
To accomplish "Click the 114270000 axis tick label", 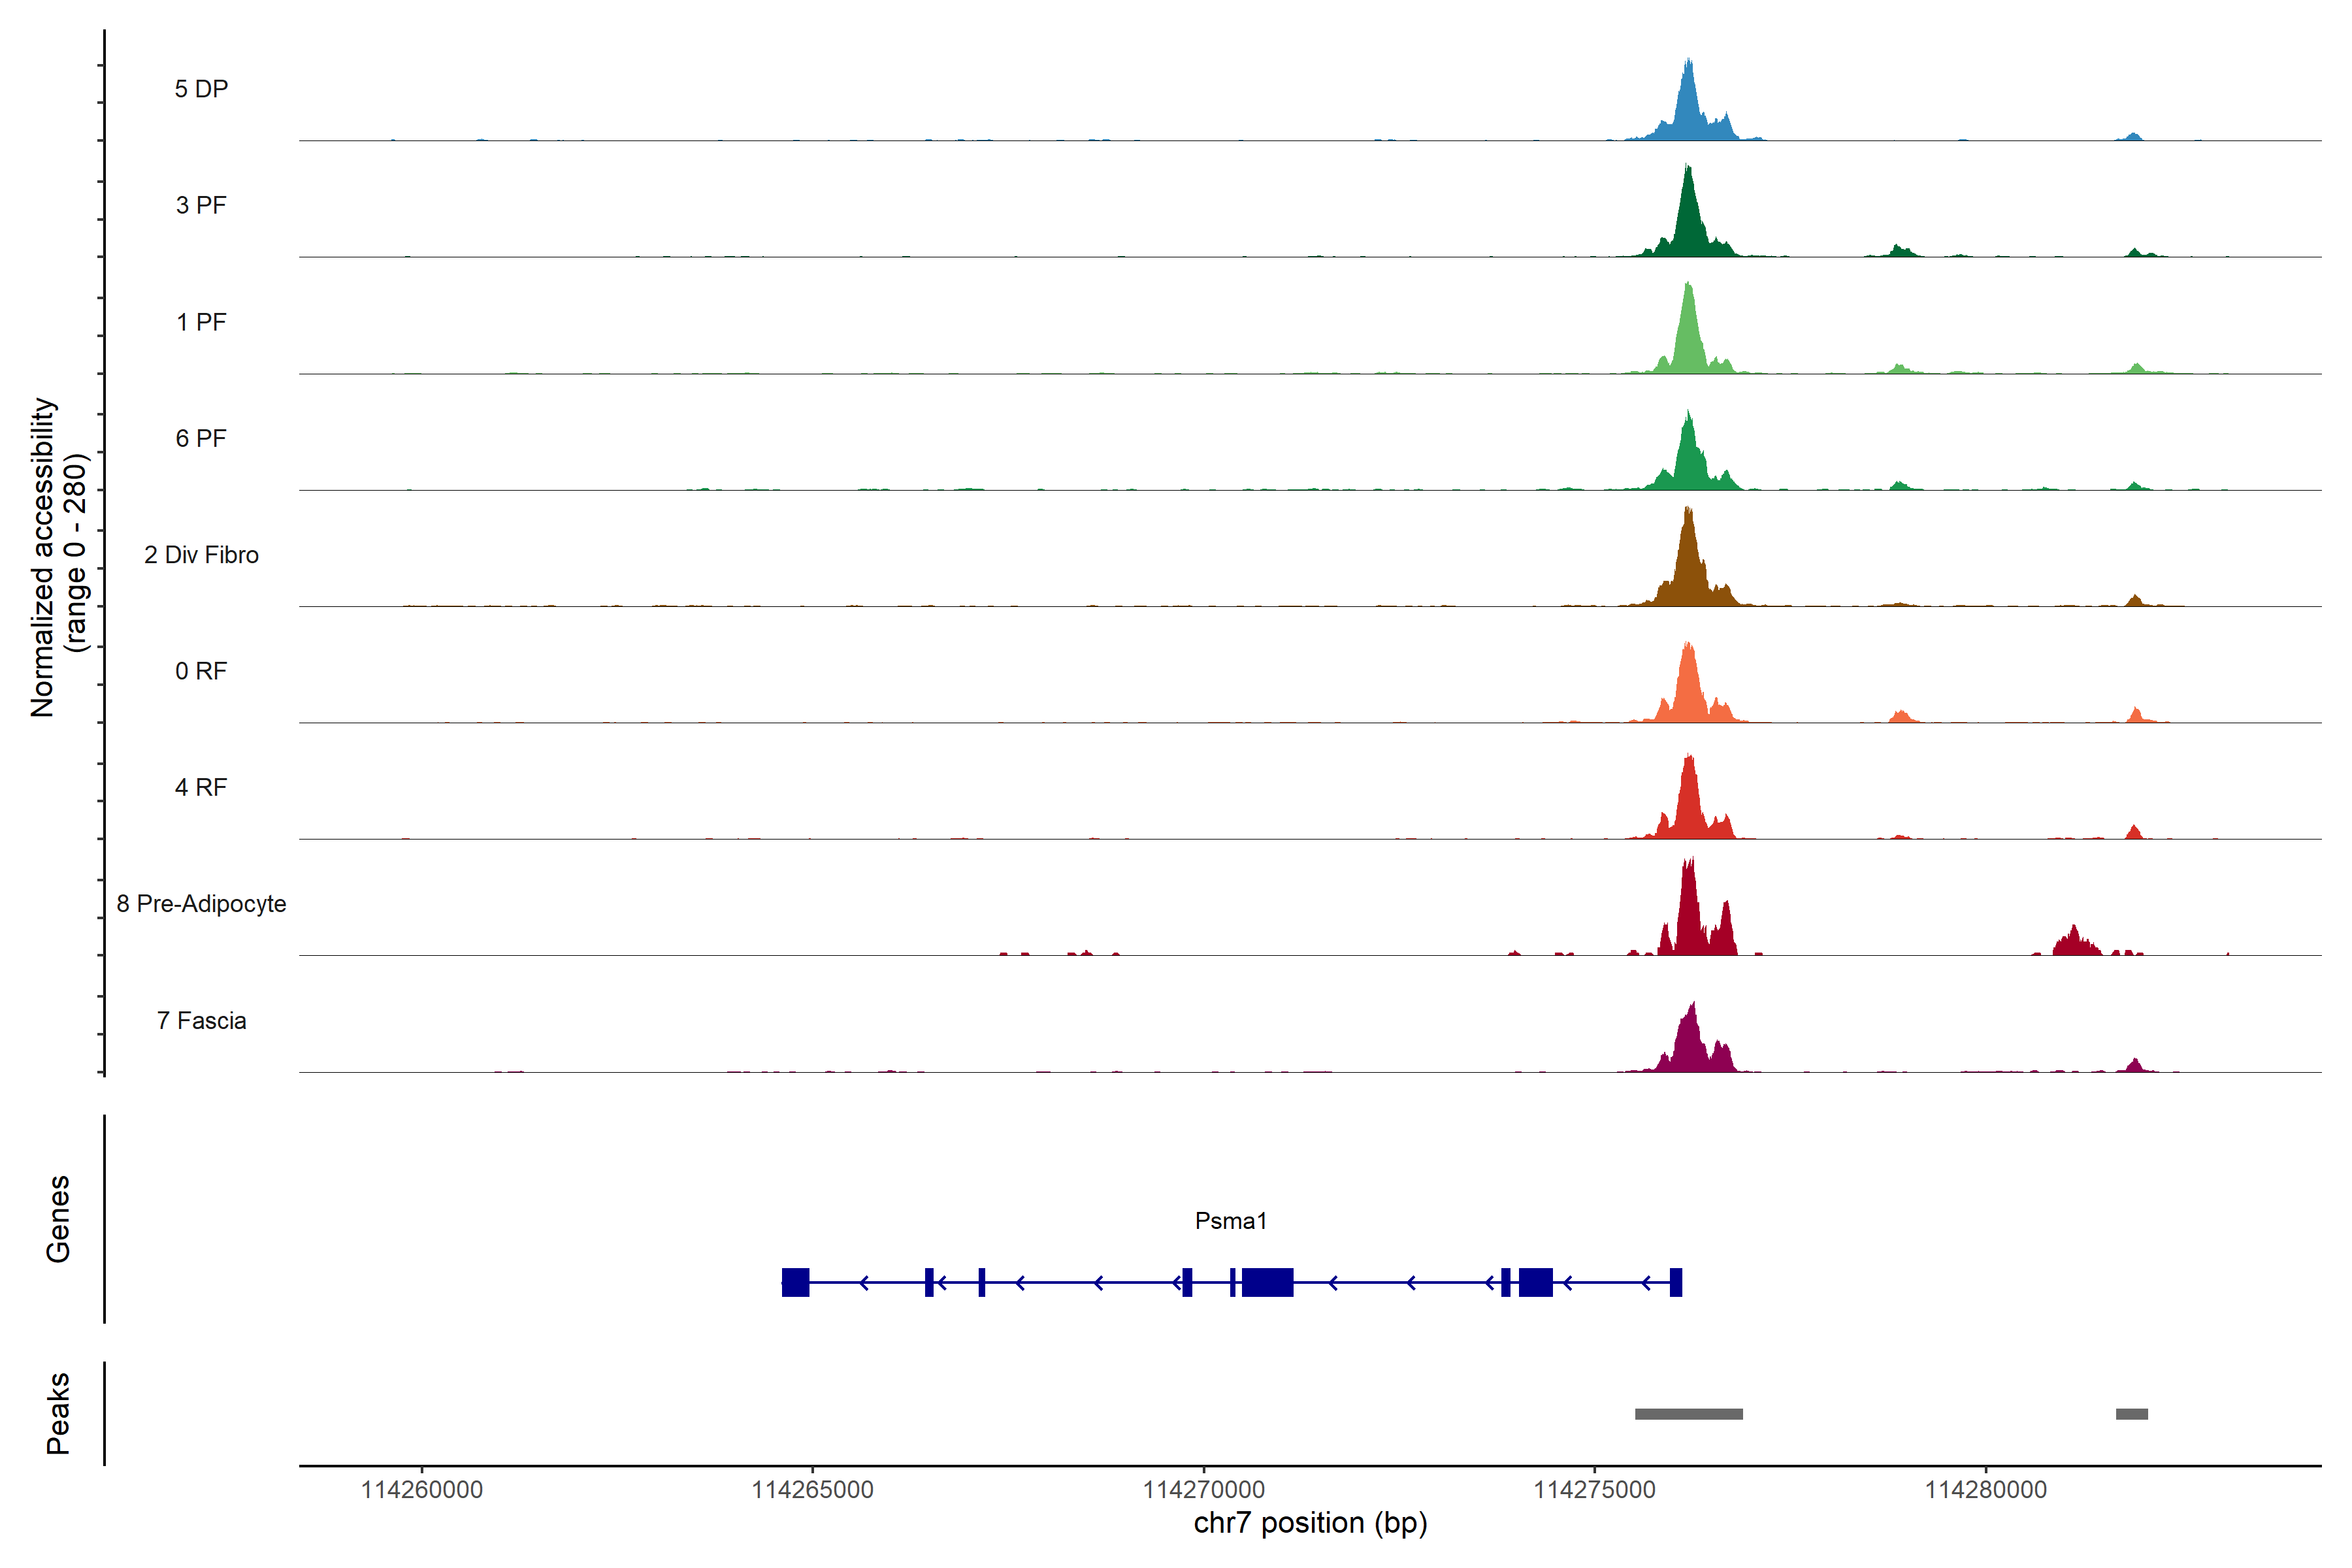I will (x=1203, y=1490).
